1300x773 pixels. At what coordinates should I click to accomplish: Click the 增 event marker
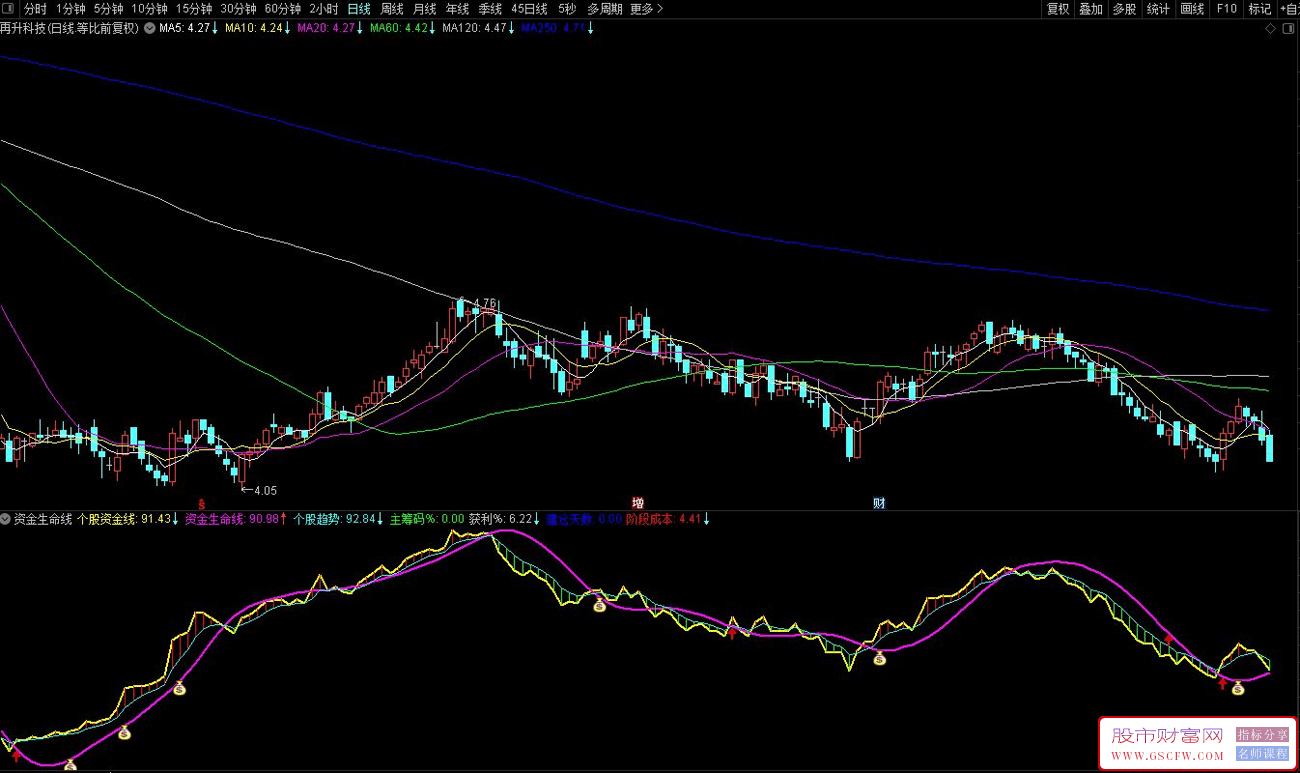click(638, 502)
